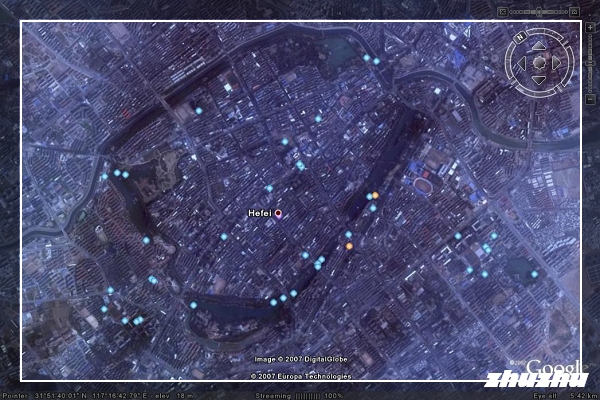600x400 pixels.
Task: Click the Europa Technologies copyright text
Action: coord(300,376)
